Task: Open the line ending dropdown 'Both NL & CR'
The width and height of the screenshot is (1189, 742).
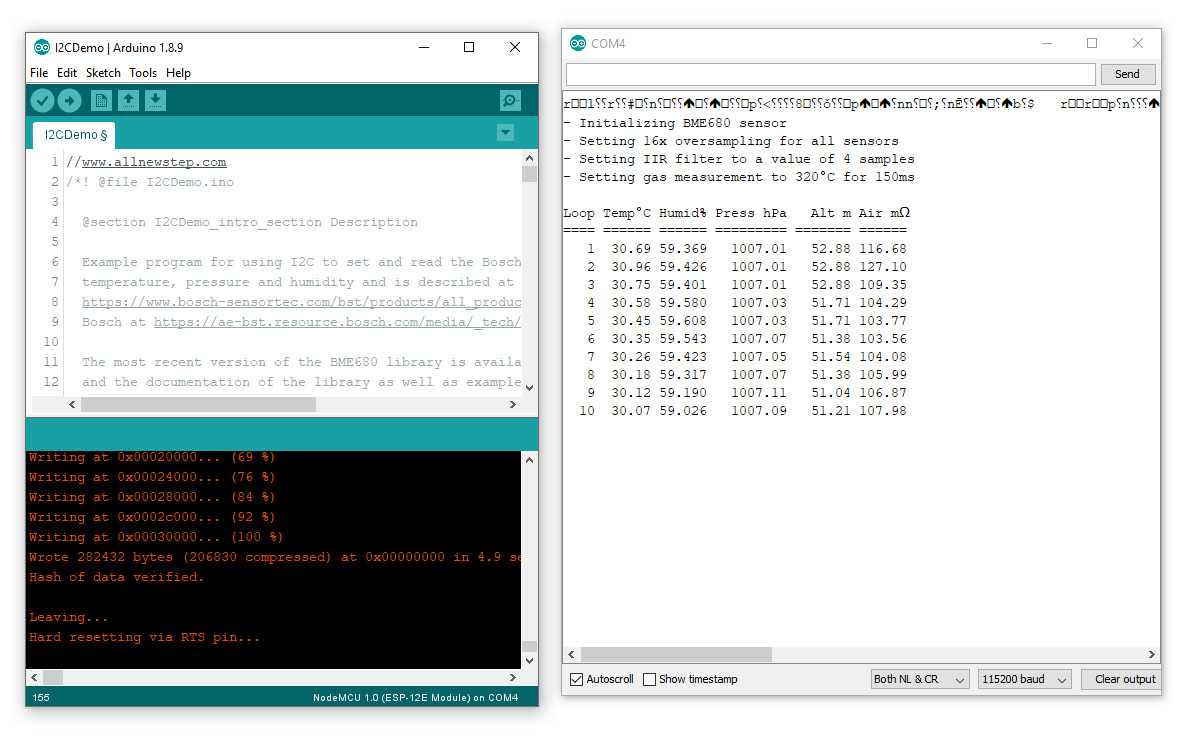Action: tap(920, 679)
